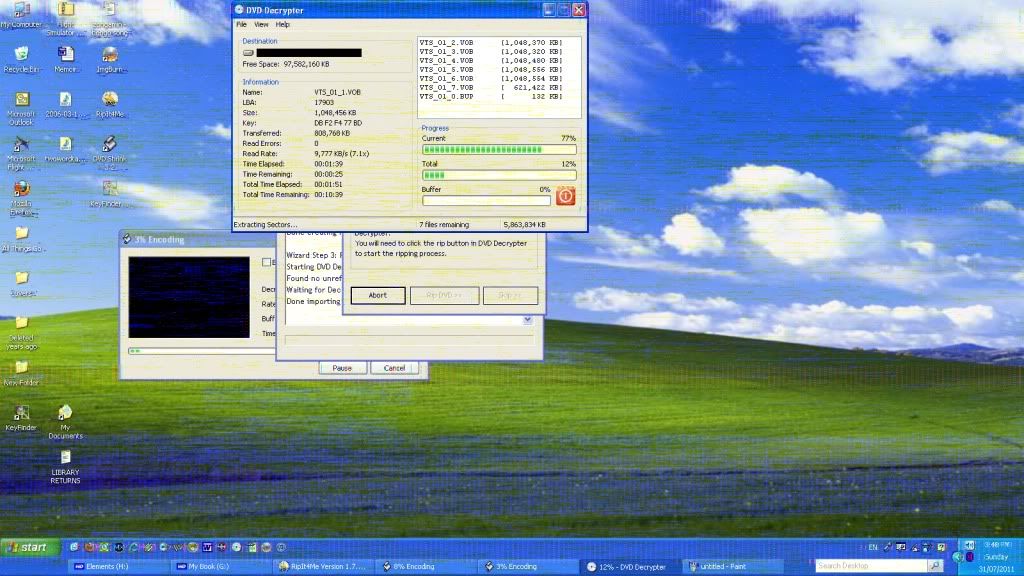Image resolution: width=1024 pixels, height=576 pixels.
Task: Select VTS_01_5.VOB in the file list
Action: point(491,69)
